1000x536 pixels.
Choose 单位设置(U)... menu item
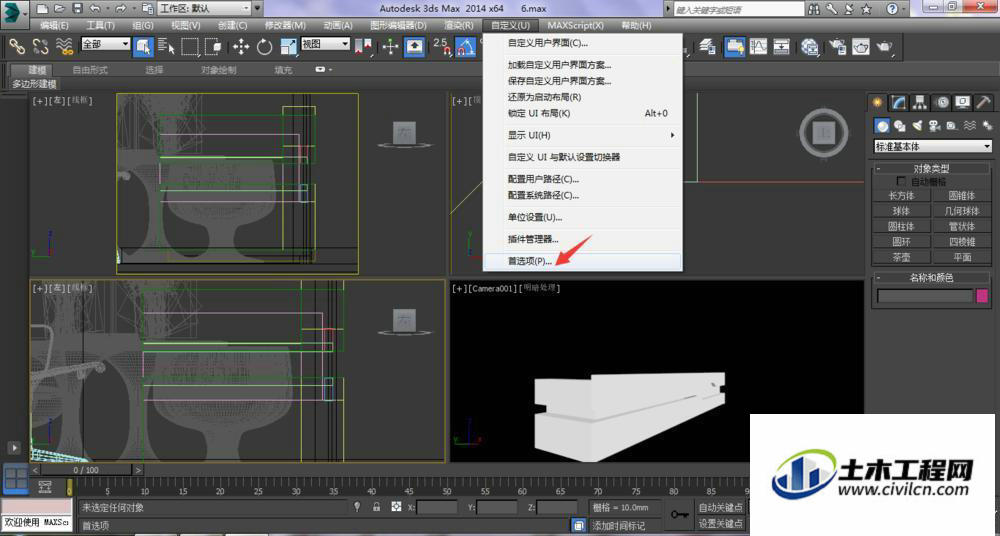(583, 218)
